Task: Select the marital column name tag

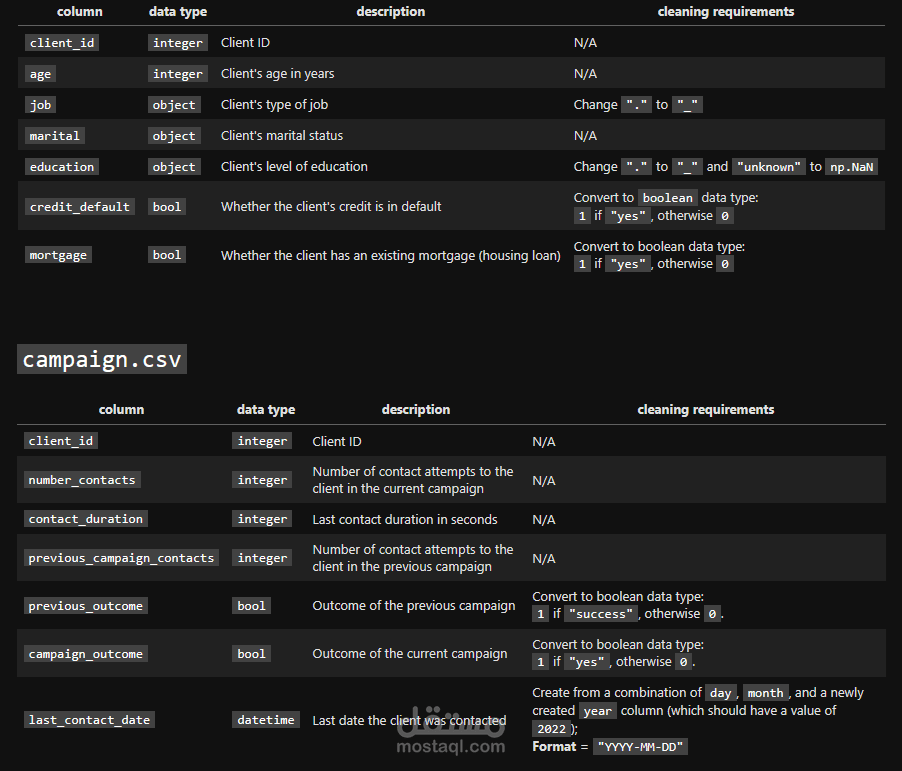Action: point(54,136)
